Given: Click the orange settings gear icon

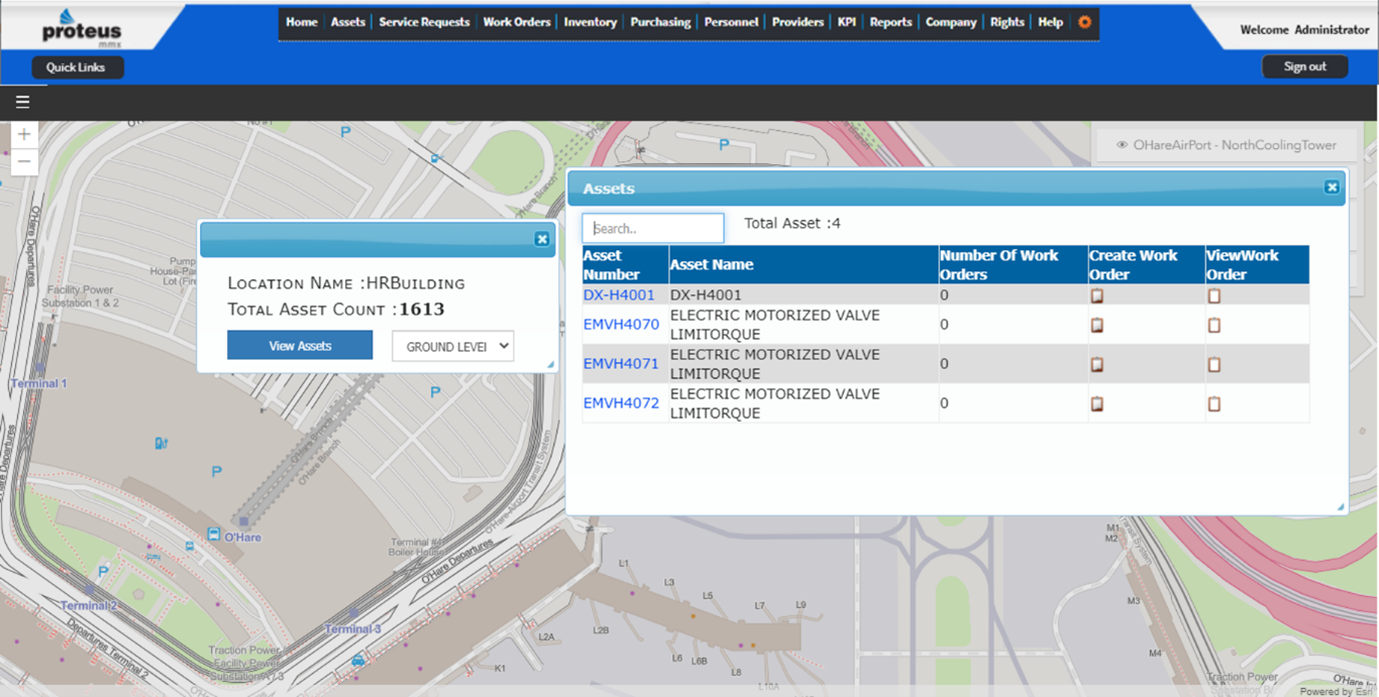Looking at the screenshot, I should [1084, 22].
